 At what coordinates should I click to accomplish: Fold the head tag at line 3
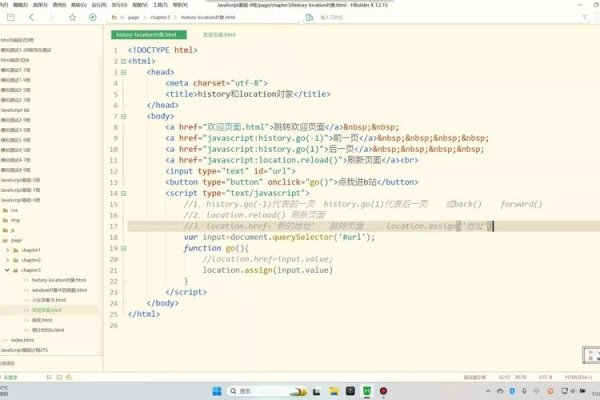point(122,72)
